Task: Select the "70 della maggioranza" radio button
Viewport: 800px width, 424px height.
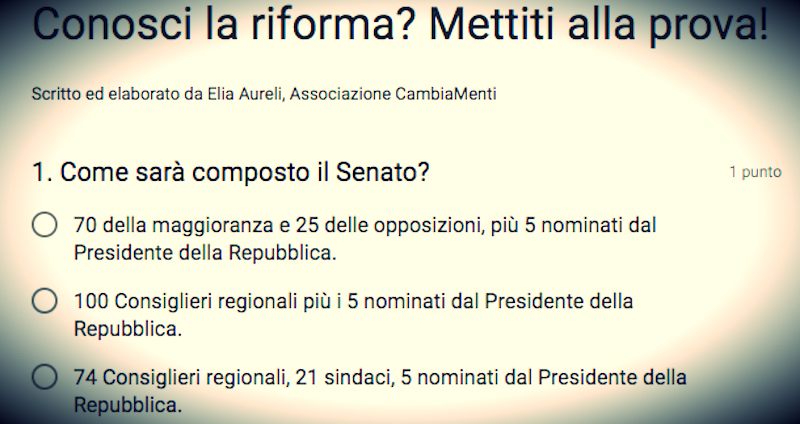Action: coord(44,225)
